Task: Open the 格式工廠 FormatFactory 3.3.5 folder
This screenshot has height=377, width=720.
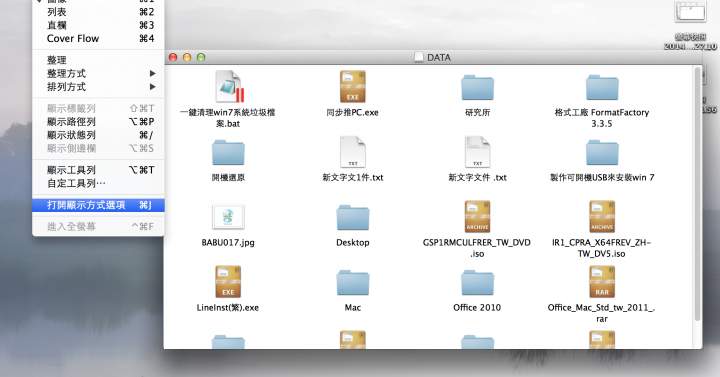Action: pos(602,87)
